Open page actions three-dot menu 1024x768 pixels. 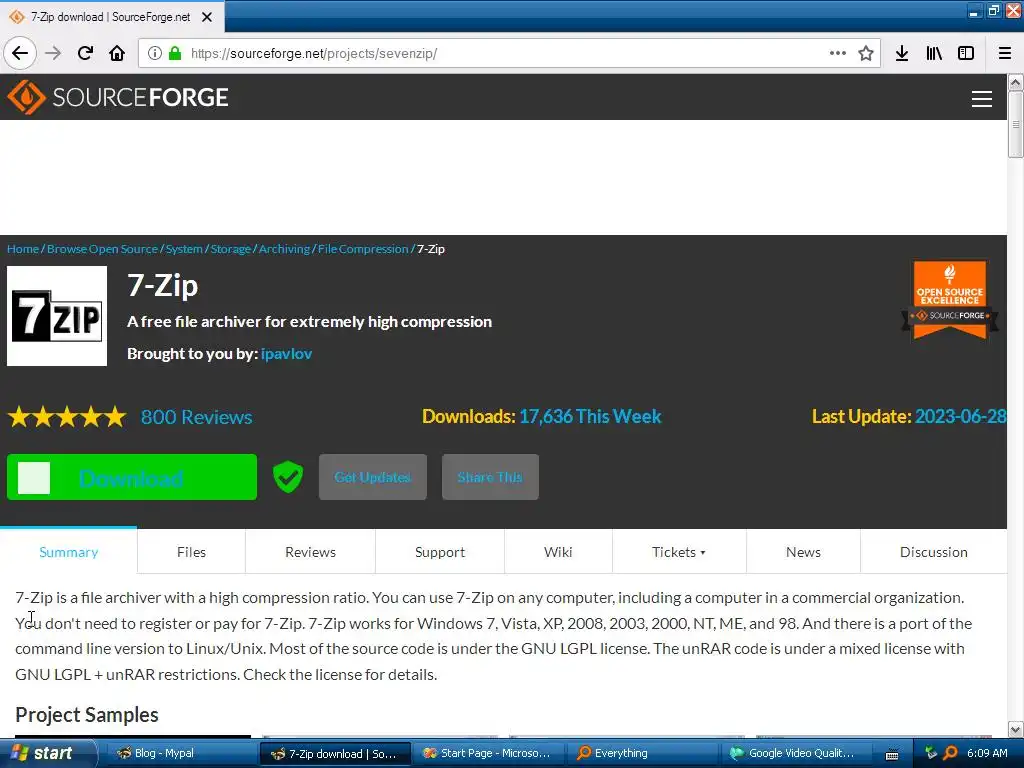click(x=837, y=53)
